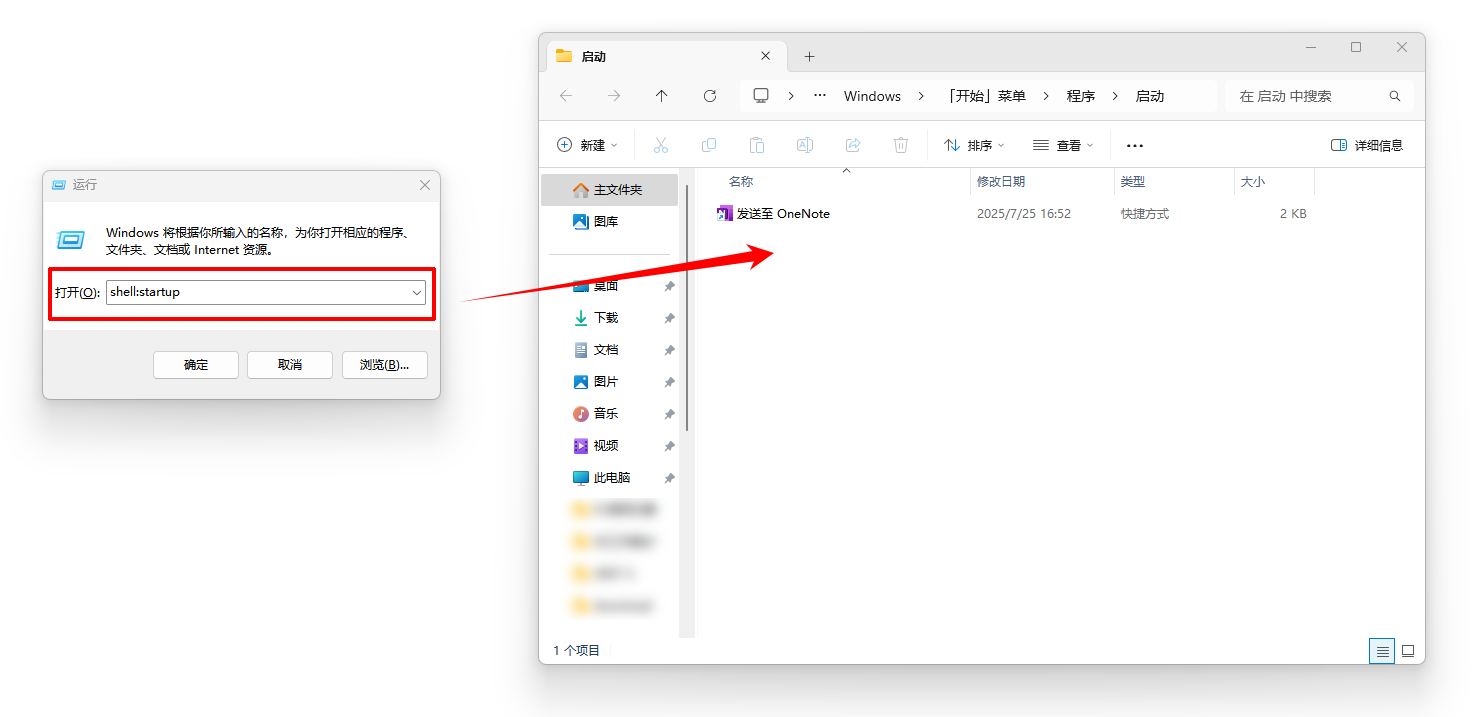Viewport: 1475px width, 717px height.
Task: Sort by the 大小 column header
Action: coord(1274,182)
